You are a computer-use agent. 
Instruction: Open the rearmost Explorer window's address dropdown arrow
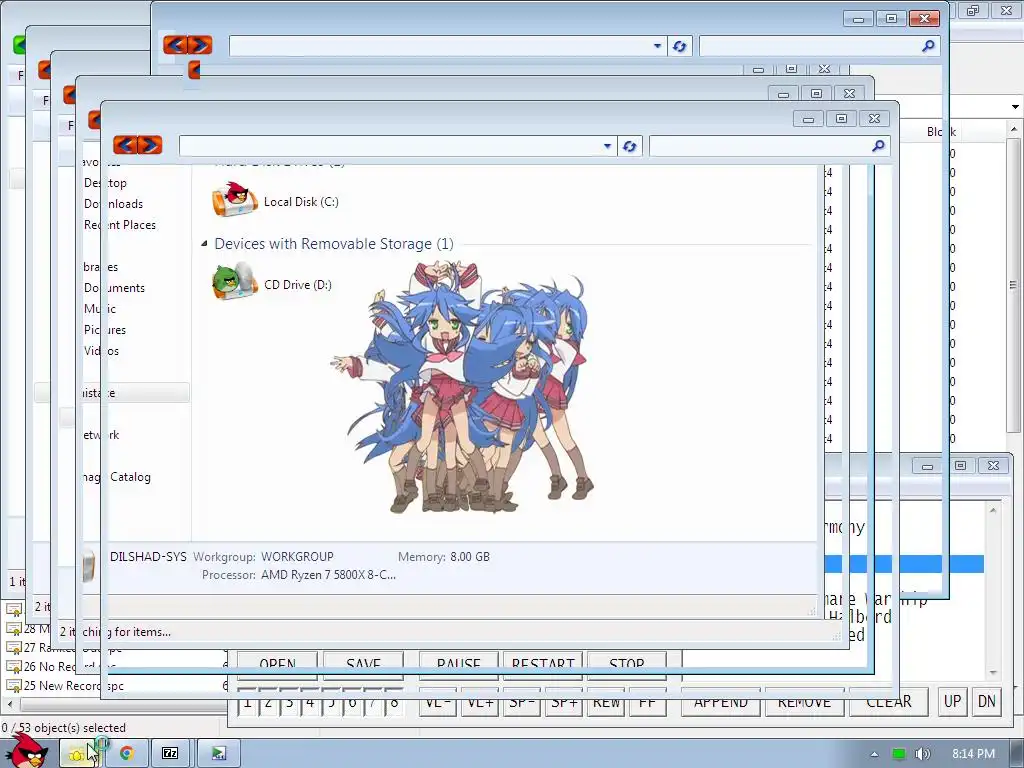click(x=658, y=46)
